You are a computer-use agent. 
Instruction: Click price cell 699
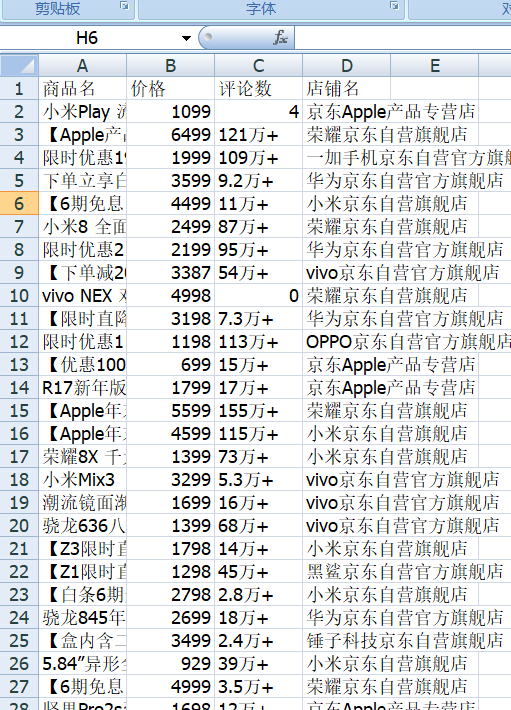click(x=170, y=365)
